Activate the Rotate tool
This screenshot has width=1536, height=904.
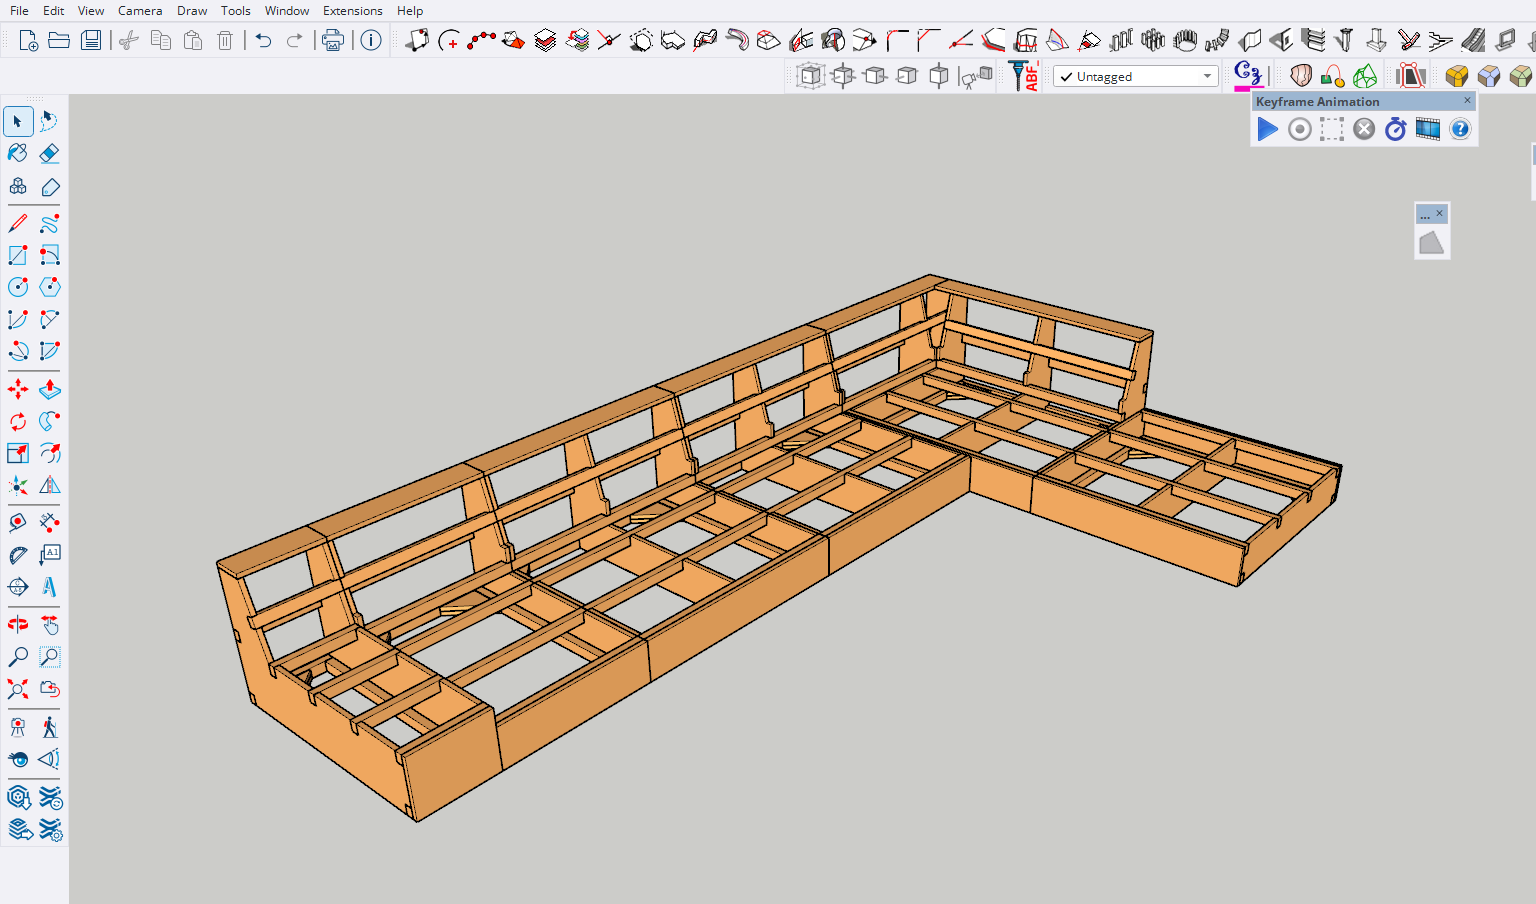(x=18, y=421)
